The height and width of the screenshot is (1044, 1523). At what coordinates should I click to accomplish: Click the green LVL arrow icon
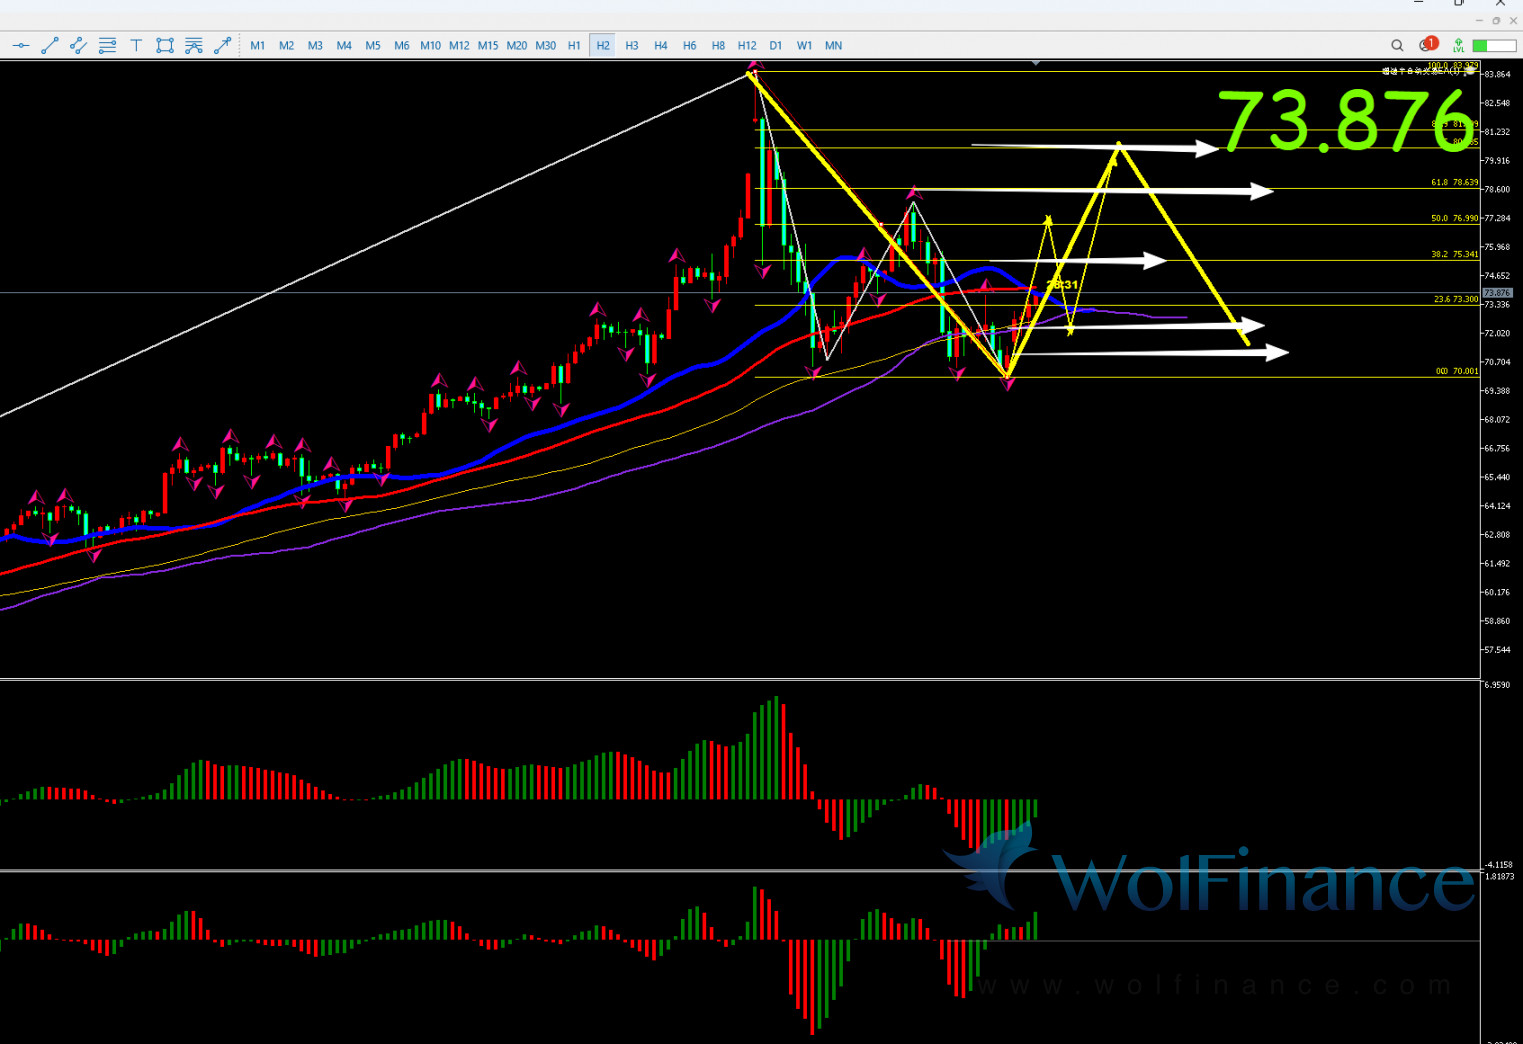[1459, 45]
